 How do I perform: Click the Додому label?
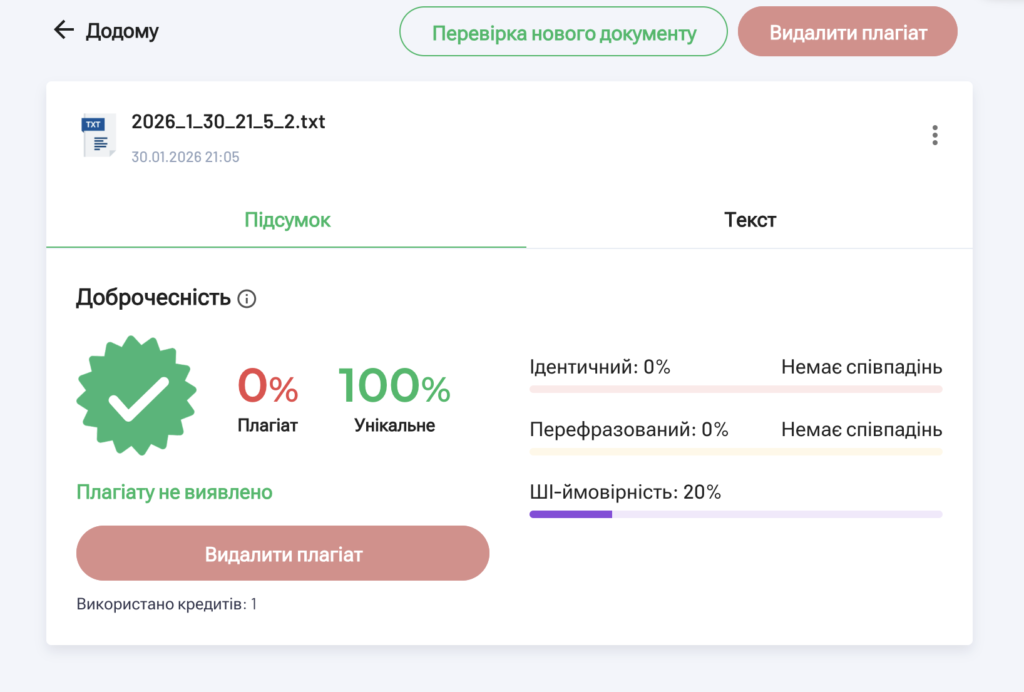pyautogui.click(x=122, y=30)
